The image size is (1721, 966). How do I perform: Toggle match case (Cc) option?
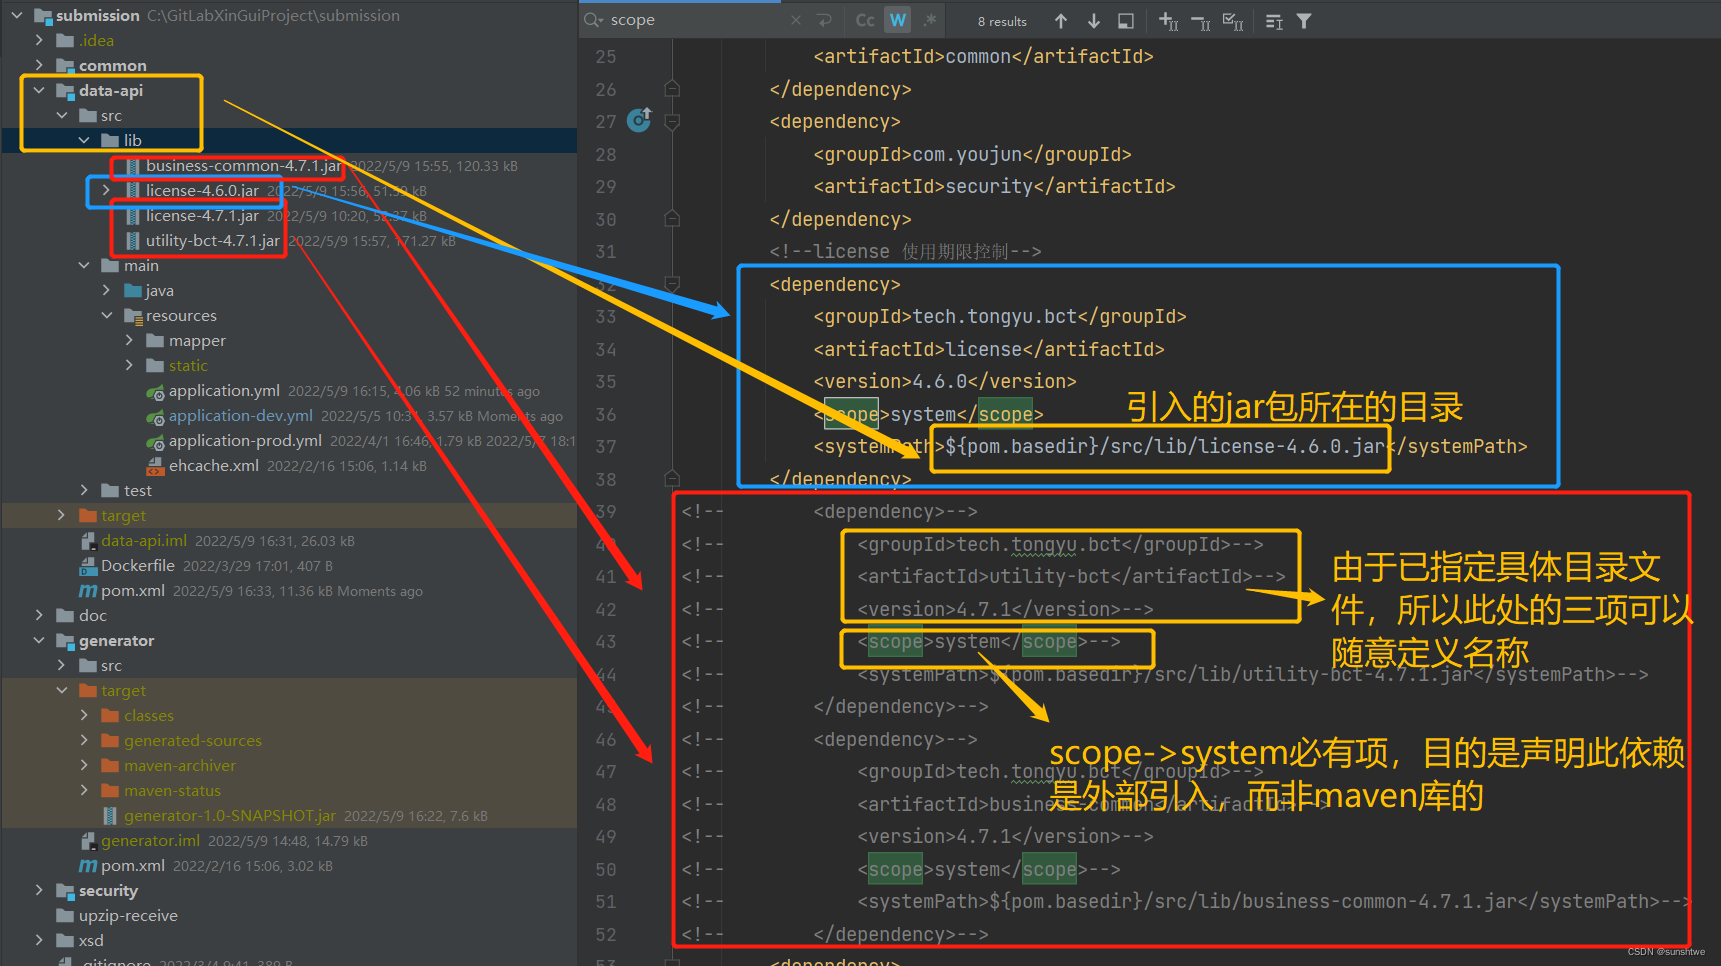tap(865, 20)
